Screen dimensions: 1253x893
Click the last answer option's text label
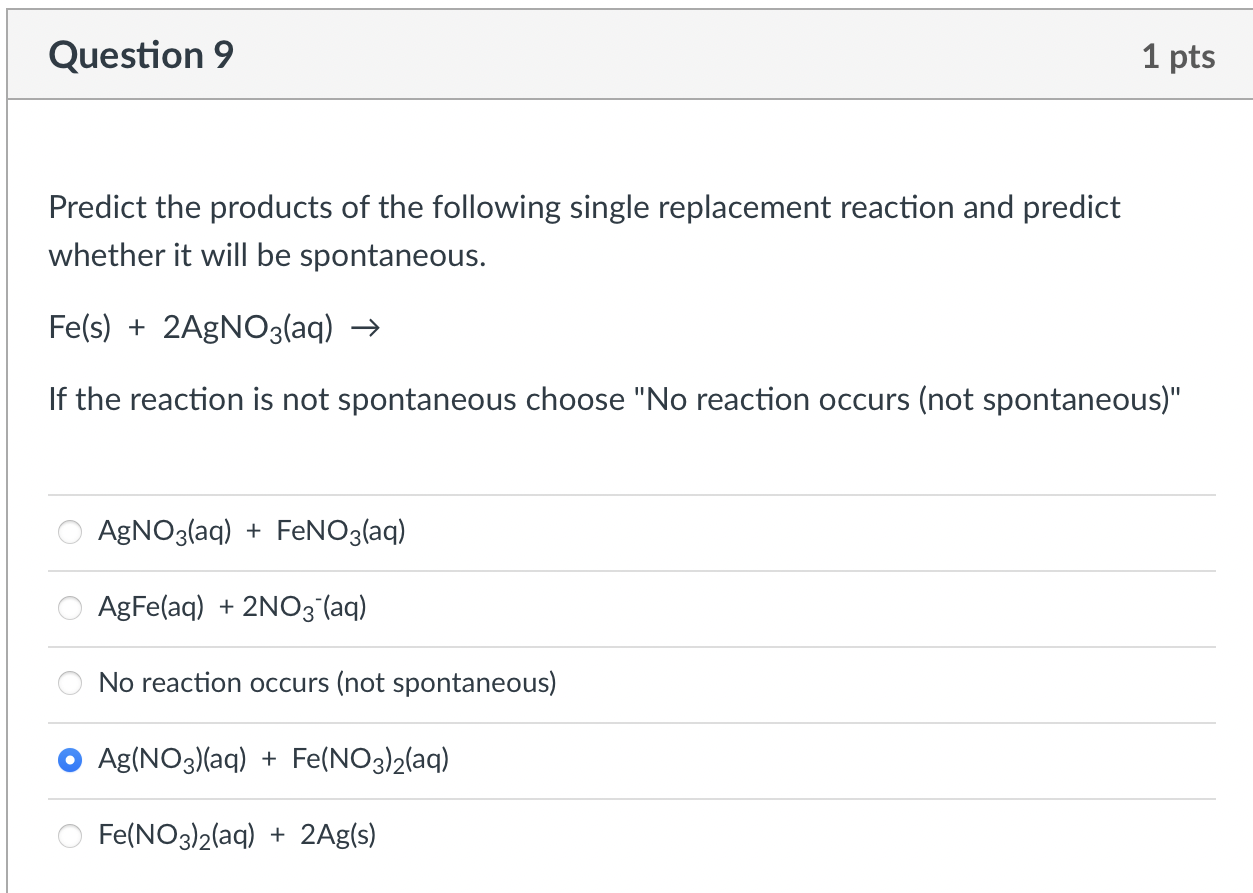[x=237, y=835]
